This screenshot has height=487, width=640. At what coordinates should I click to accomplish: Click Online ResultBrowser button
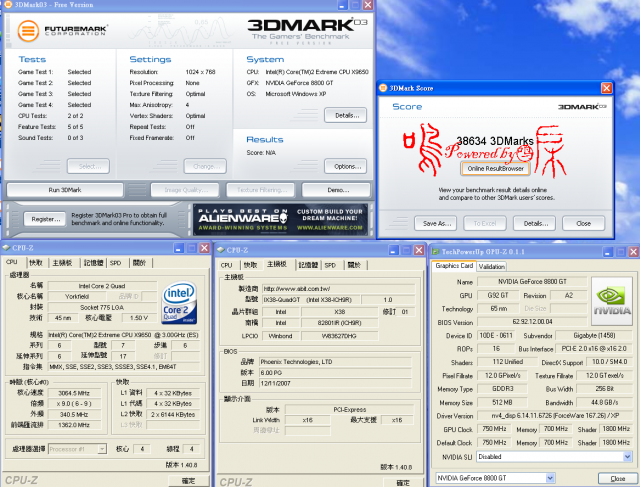coord(496,169)
